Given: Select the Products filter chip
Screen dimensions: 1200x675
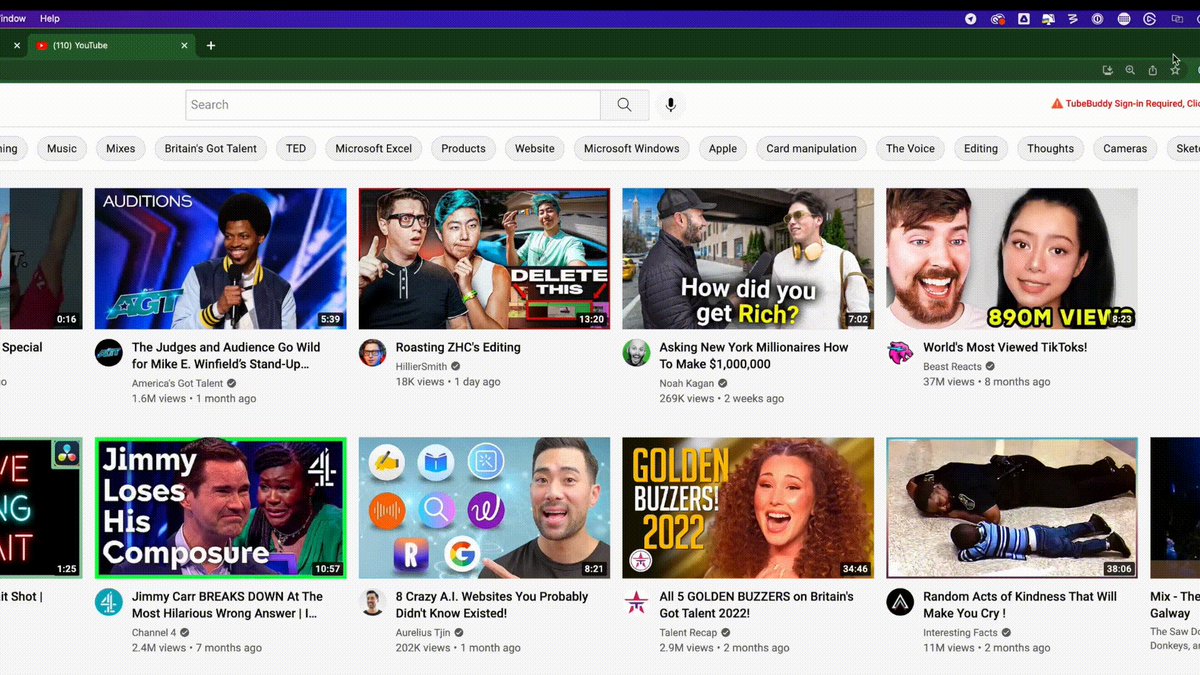Looking at the screenshot, I should point(464,149).
